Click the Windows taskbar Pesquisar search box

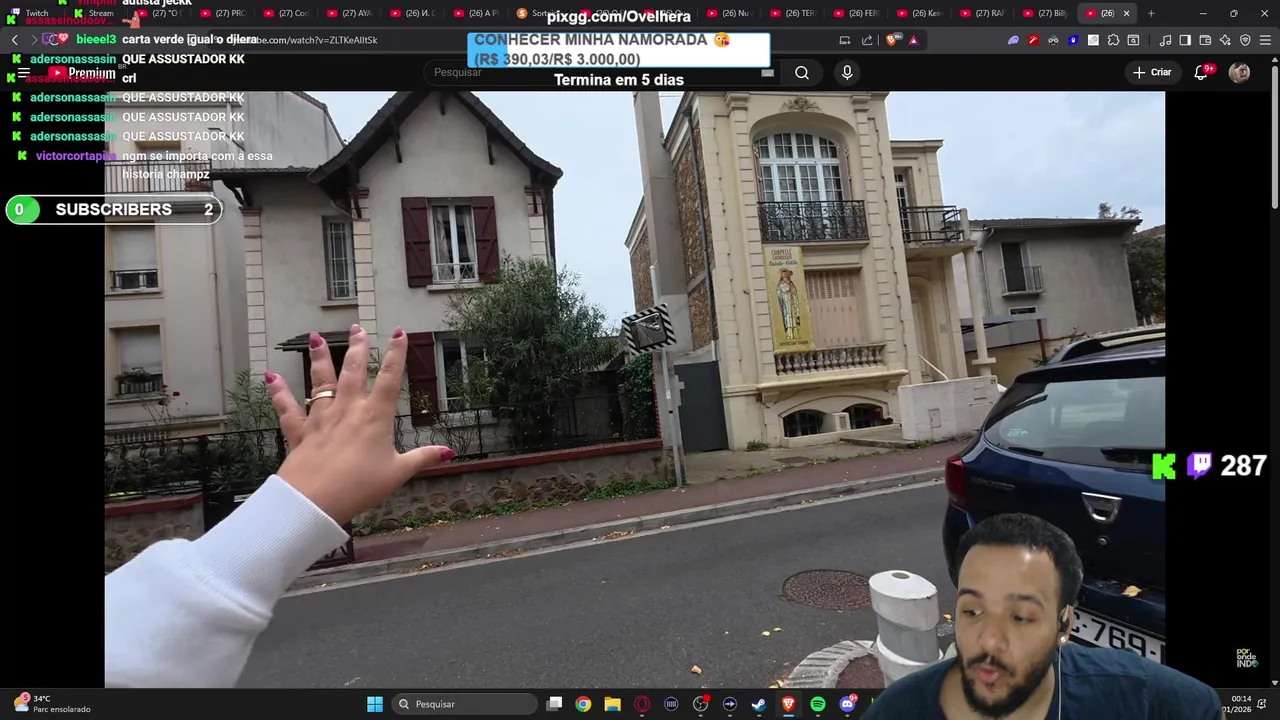pos(465,704)
